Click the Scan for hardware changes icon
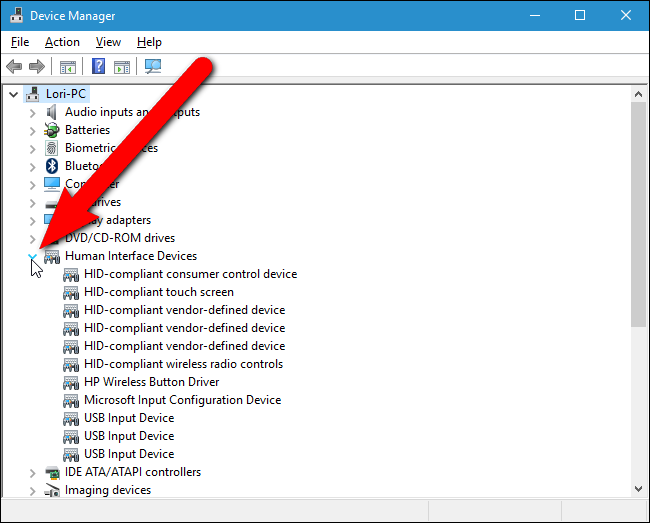The height and width of the screenshot is (523, 650). click(x=153, y=67)
